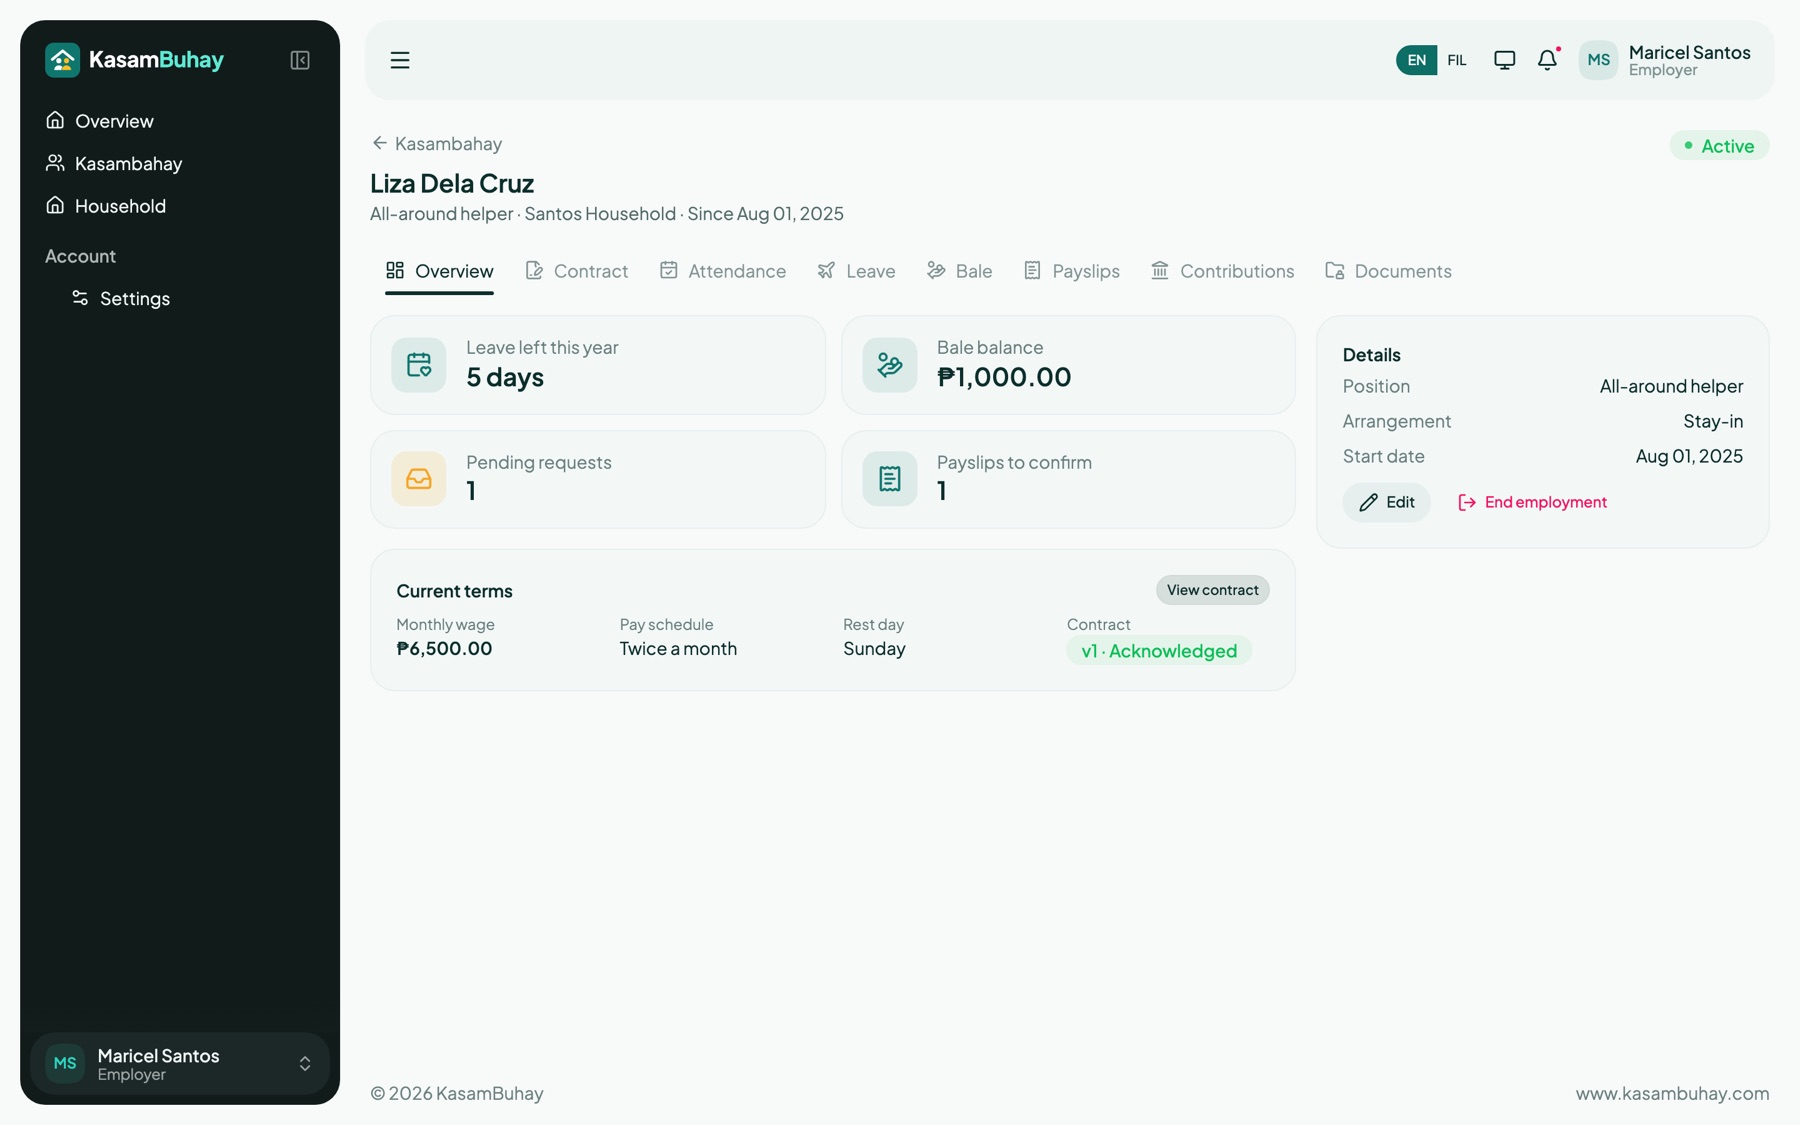Open the hamburger menu icon
The width and height of the screenshot is (1800, 1125).
click(x=400, y=60)
